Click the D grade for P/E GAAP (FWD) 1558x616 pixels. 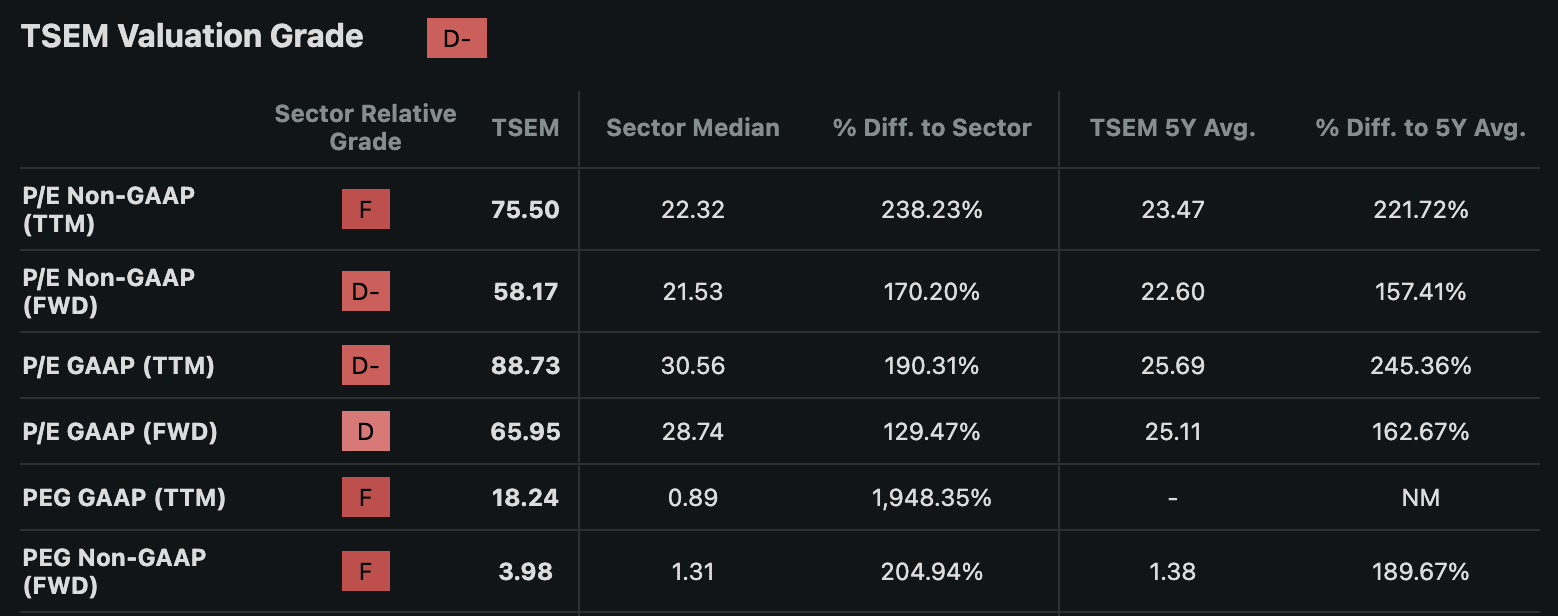tap(366, 432)
